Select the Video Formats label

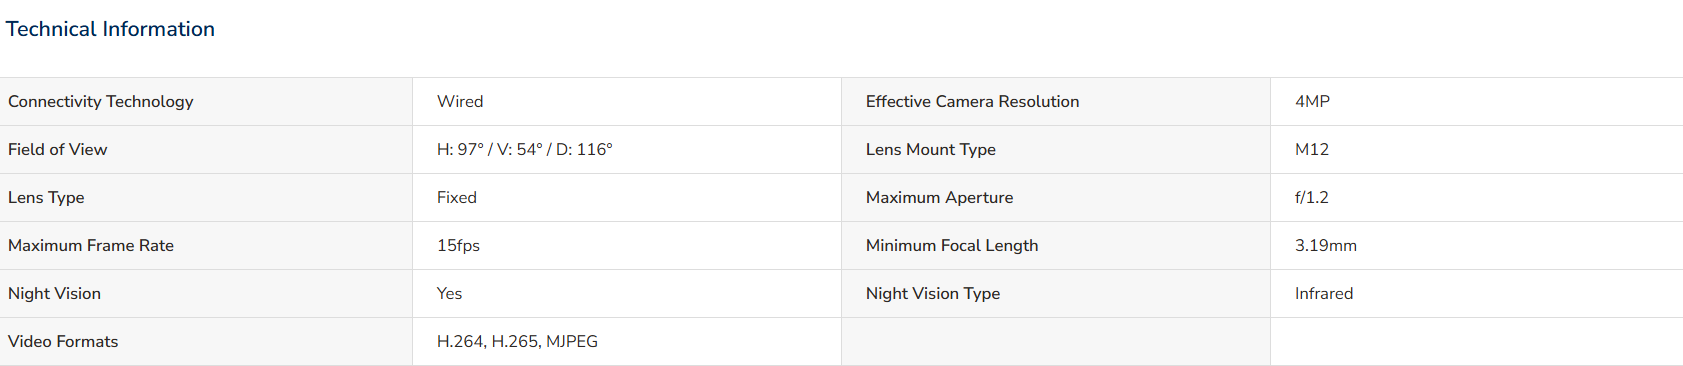pyautogui.click(x=63, y=342)
